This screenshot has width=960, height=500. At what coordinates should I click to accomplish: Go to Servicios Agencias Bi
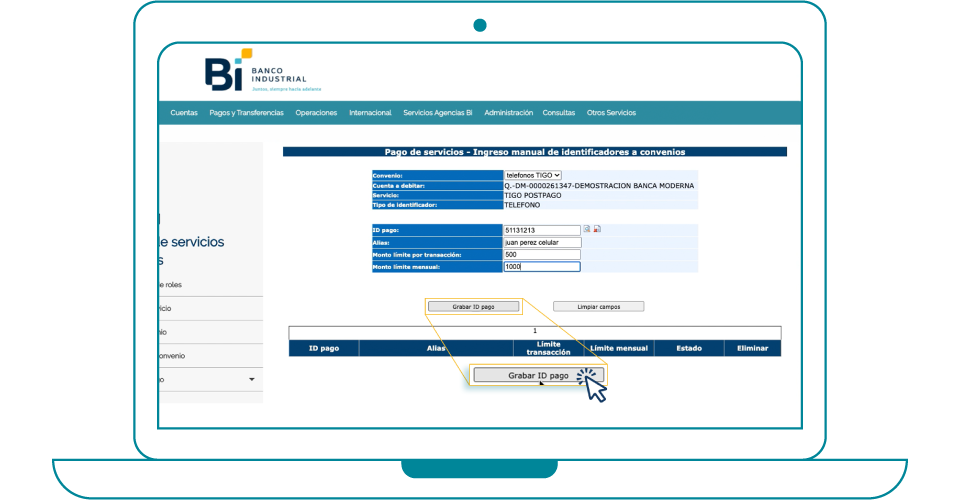click(437, 113)
